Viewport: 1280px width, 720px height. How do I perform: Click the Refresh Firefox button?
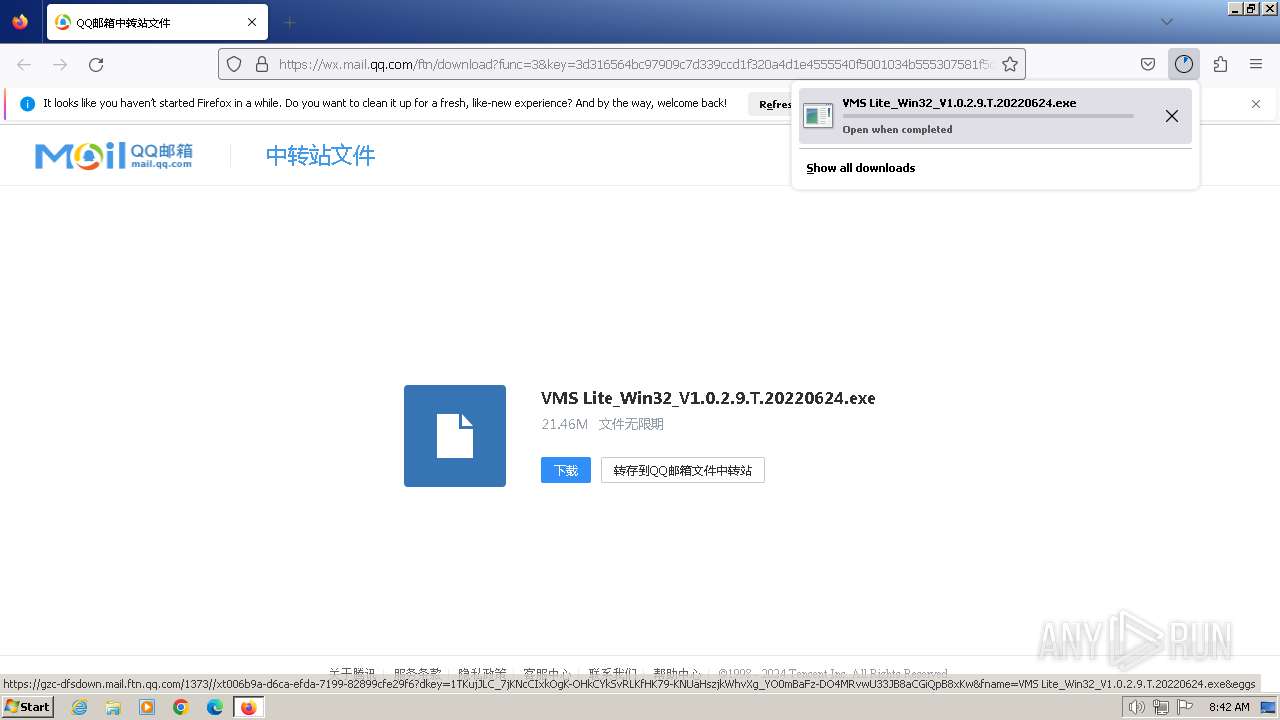[x=772, y=104]
